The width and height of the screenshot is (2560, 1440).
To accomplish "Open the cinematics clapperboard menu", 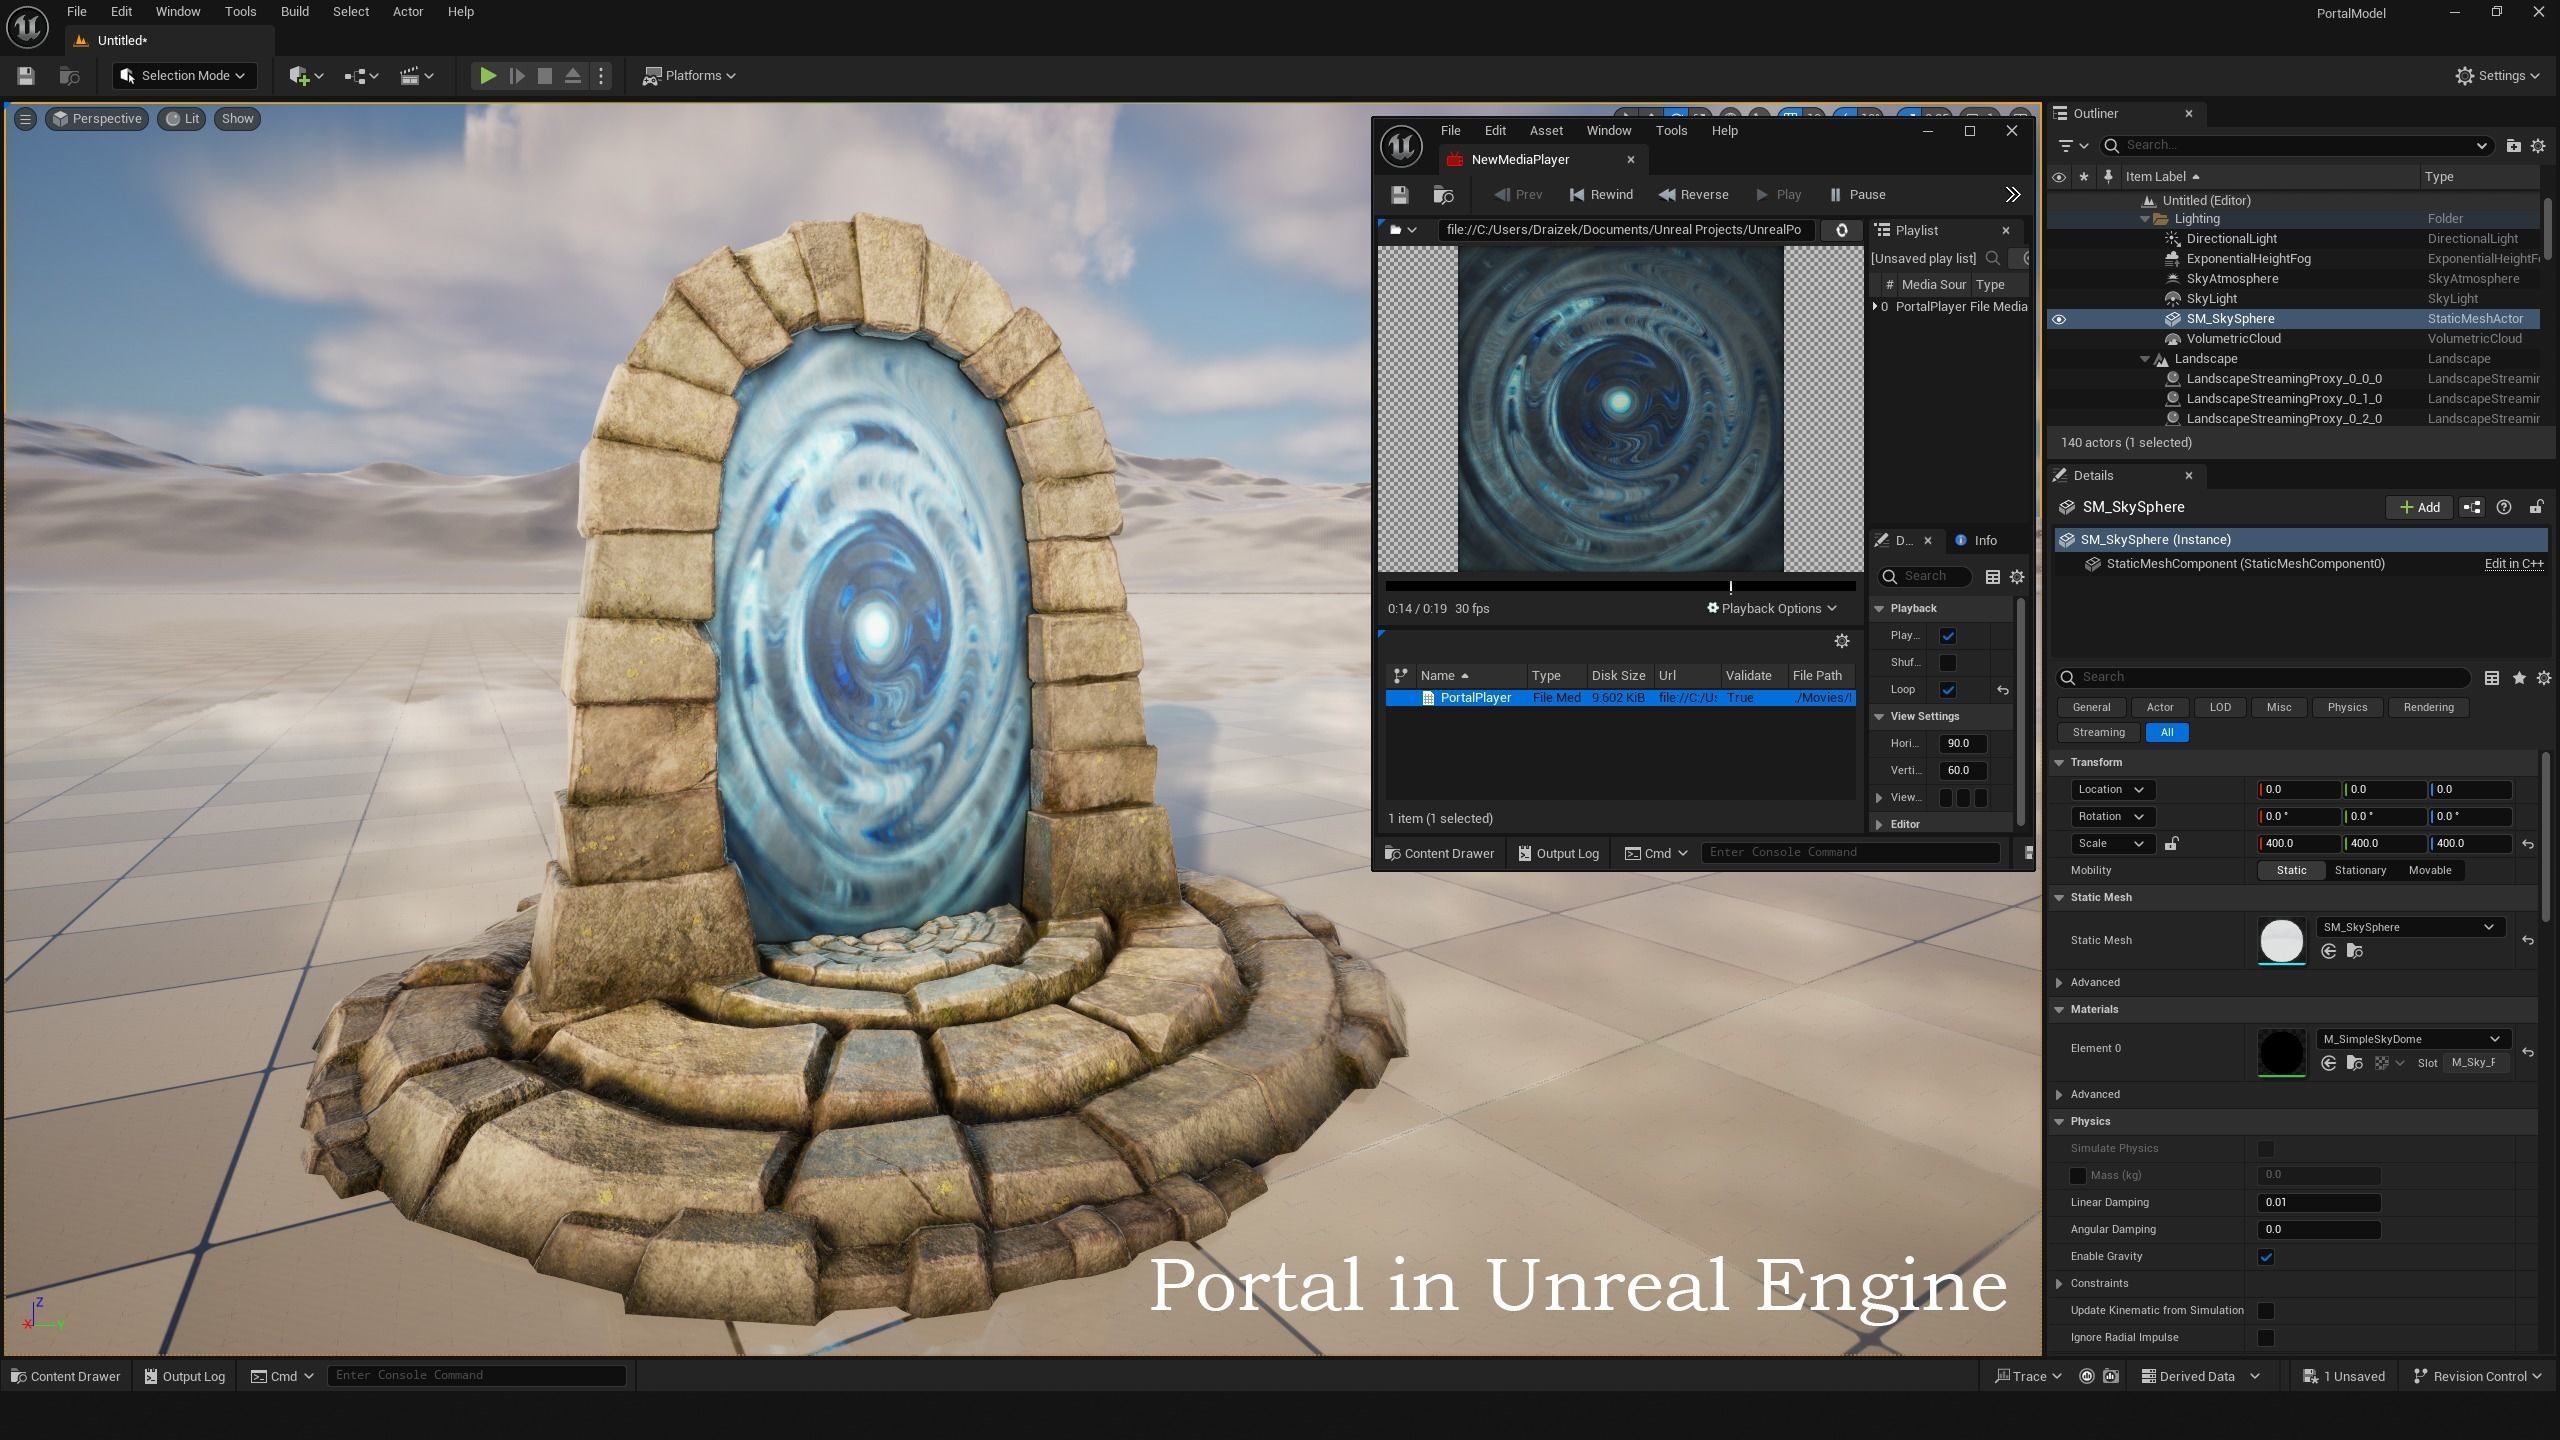I will pos(416,76).
